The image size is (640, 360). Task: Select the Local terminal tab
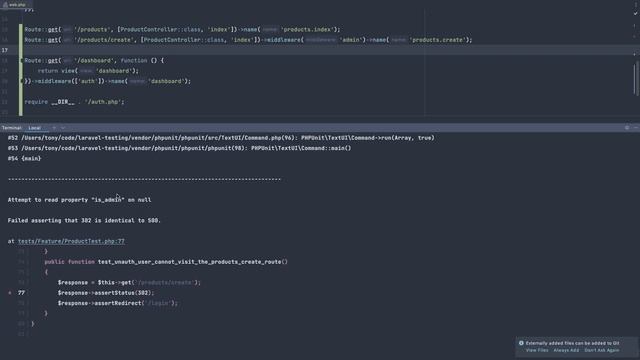(35, 128)
